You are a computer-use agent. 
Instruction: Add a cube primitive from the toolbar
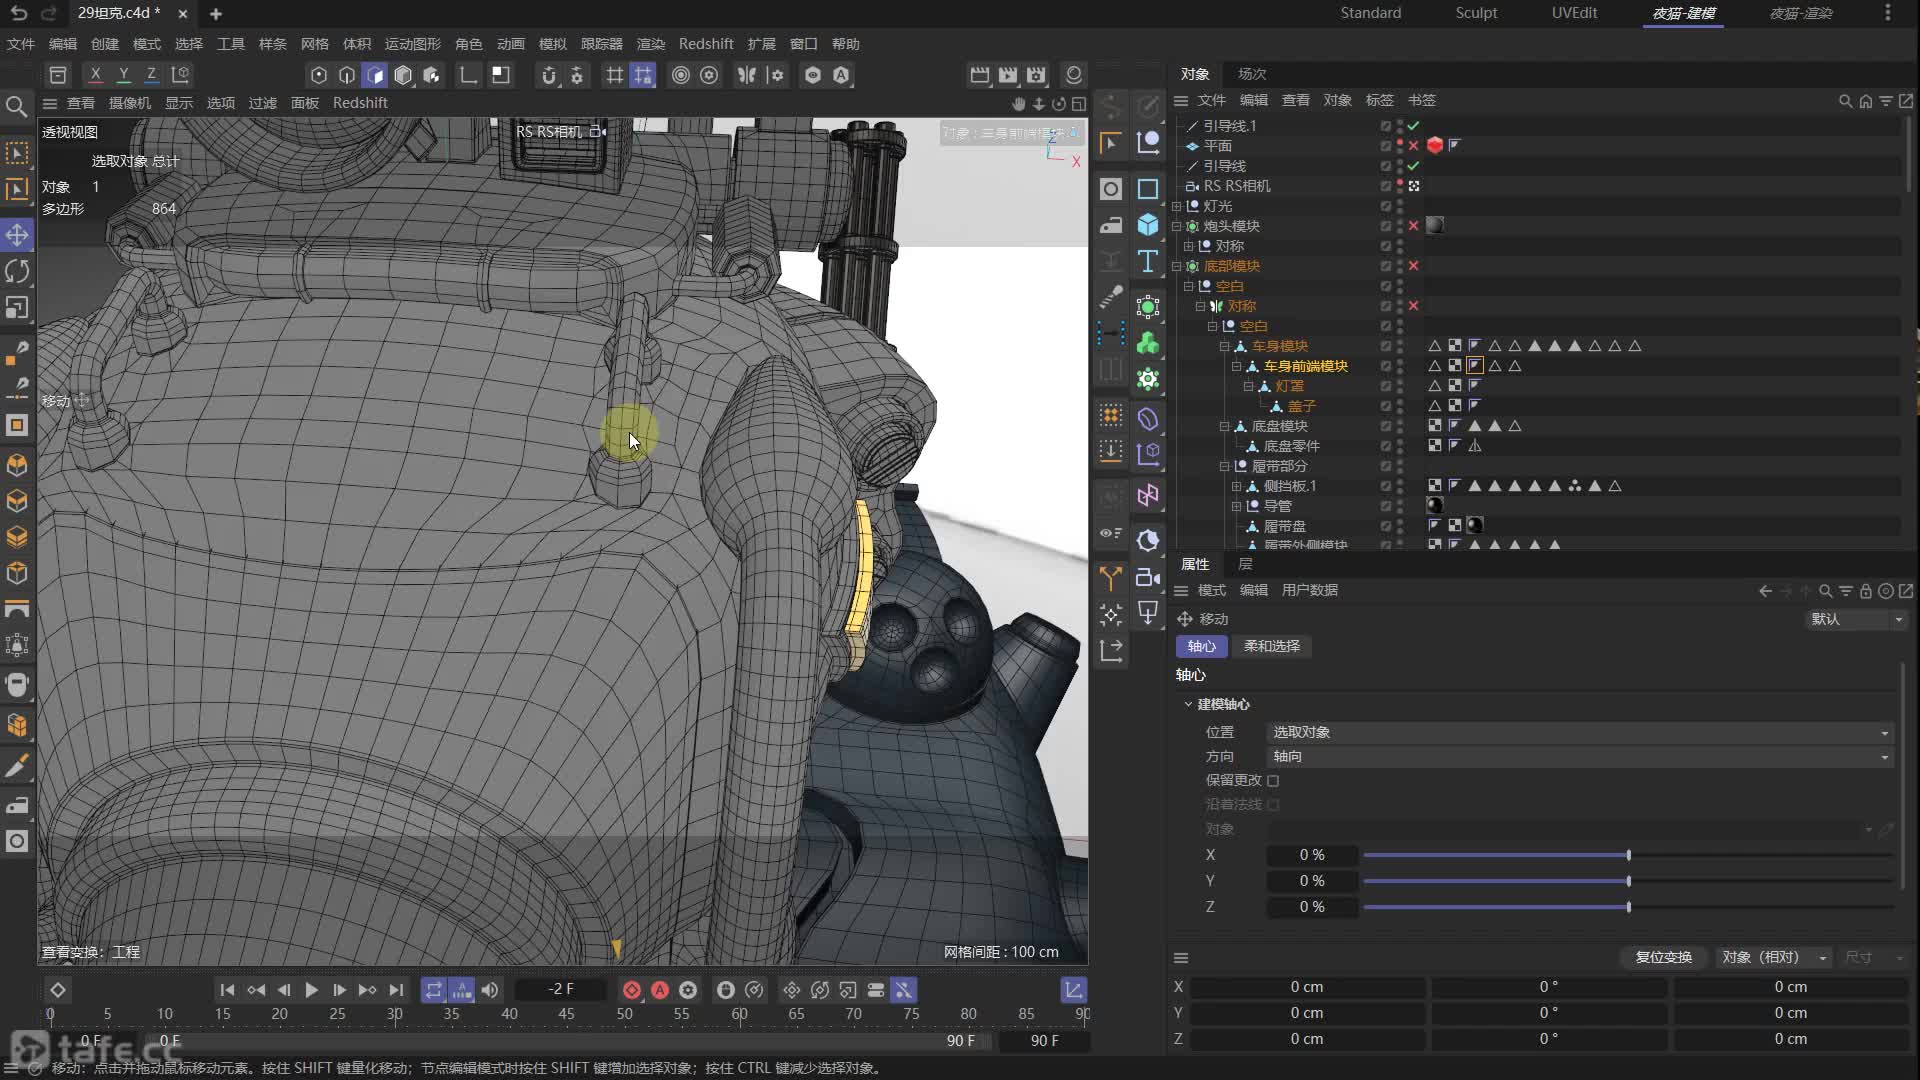[x=1148, y=225]
